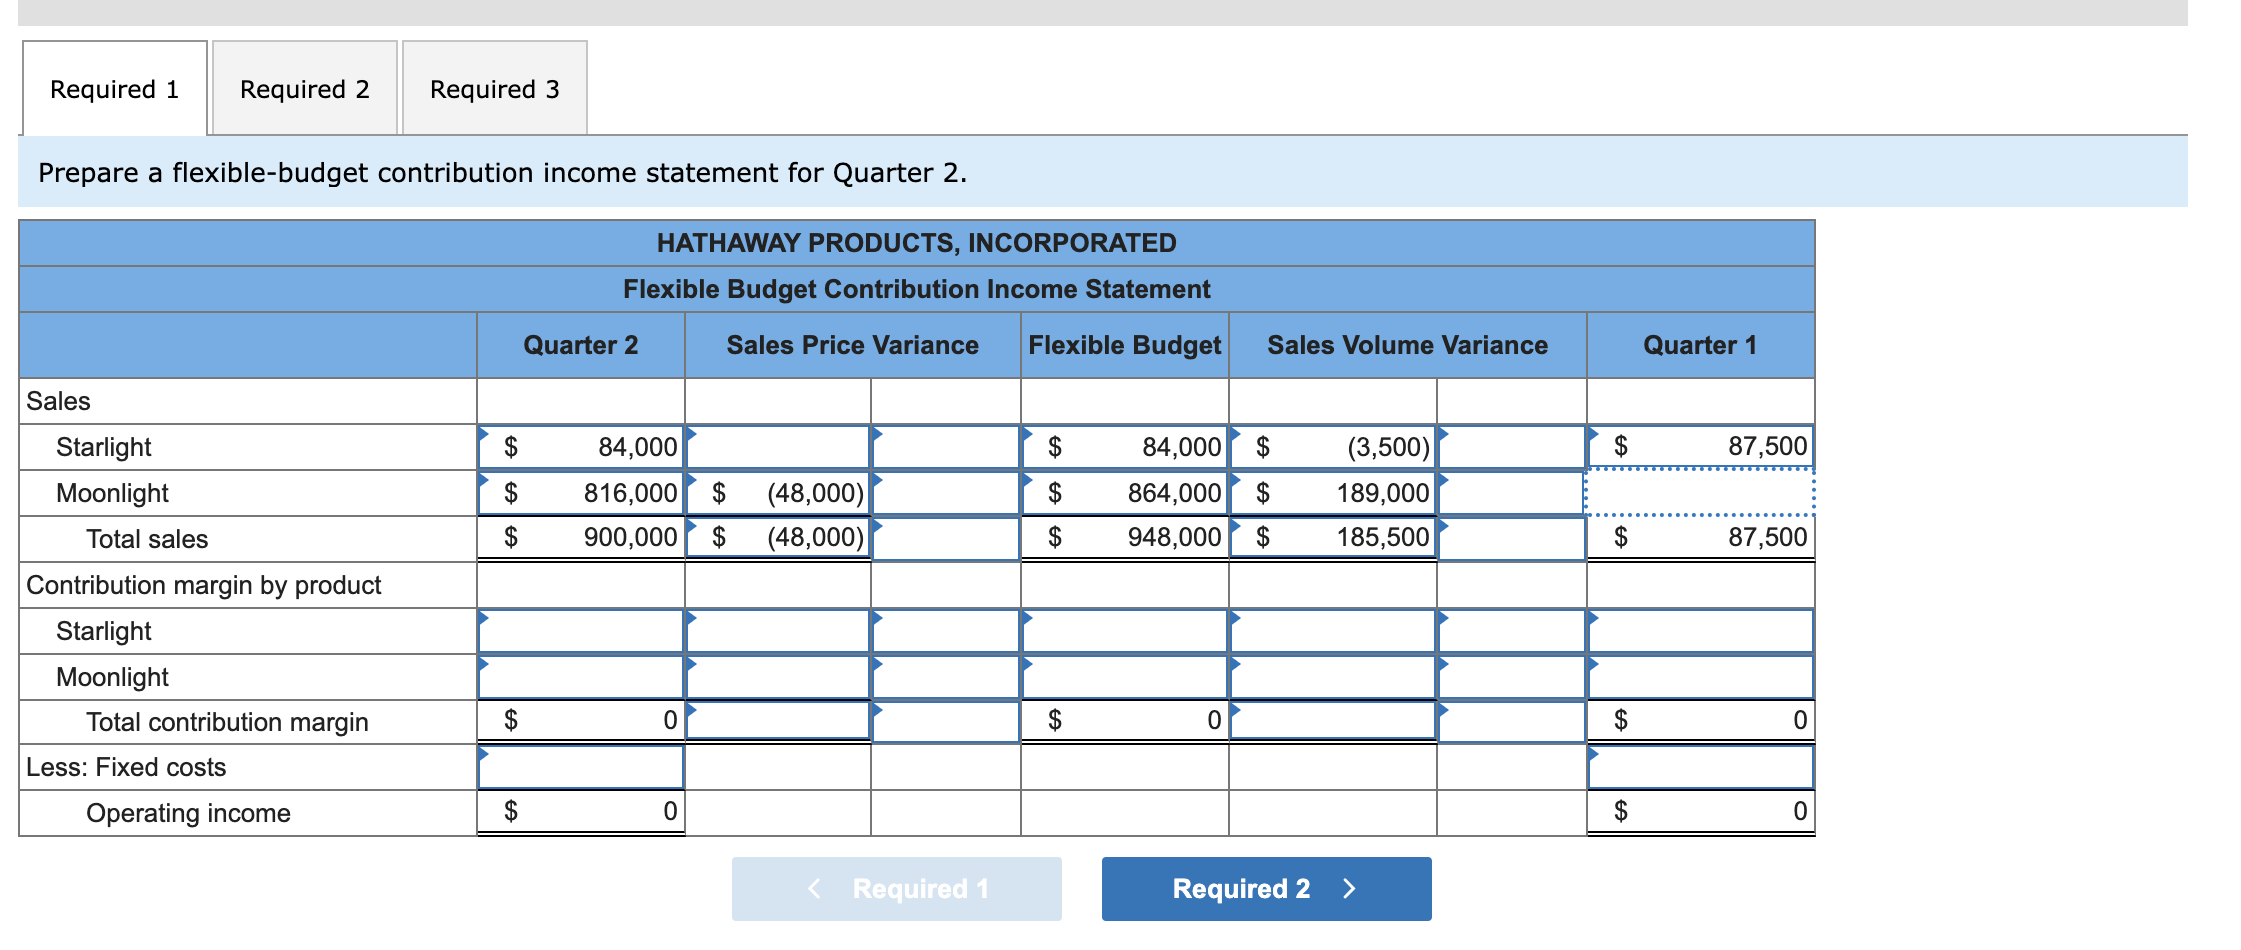
Task: Open Total contribution margin volume variance label dropdown
Action: (1512, 721)
